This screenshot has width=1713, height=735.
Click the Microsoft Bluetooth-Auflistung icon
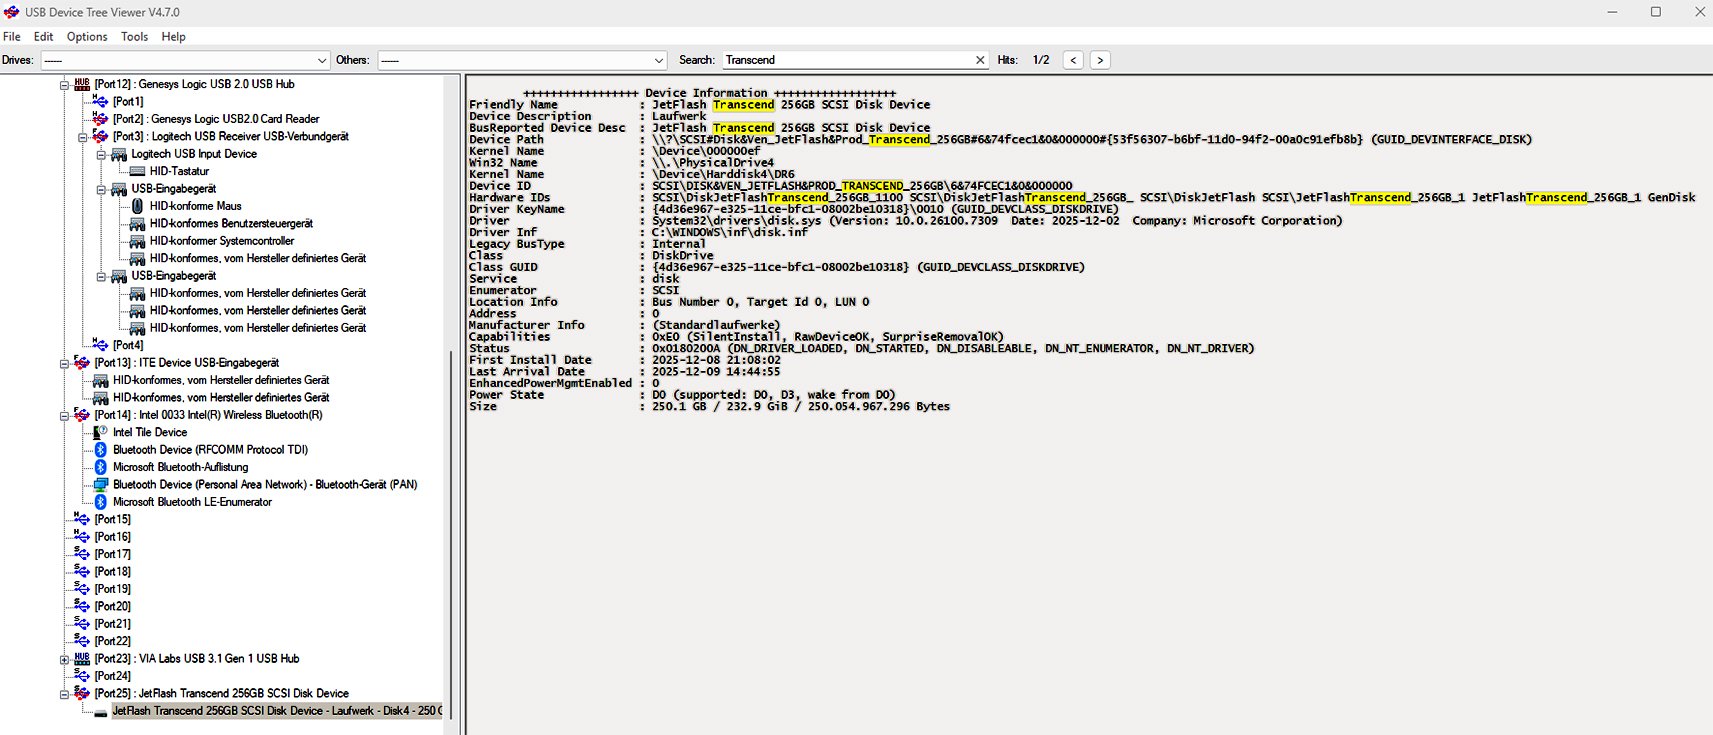[x=100, y=467]
